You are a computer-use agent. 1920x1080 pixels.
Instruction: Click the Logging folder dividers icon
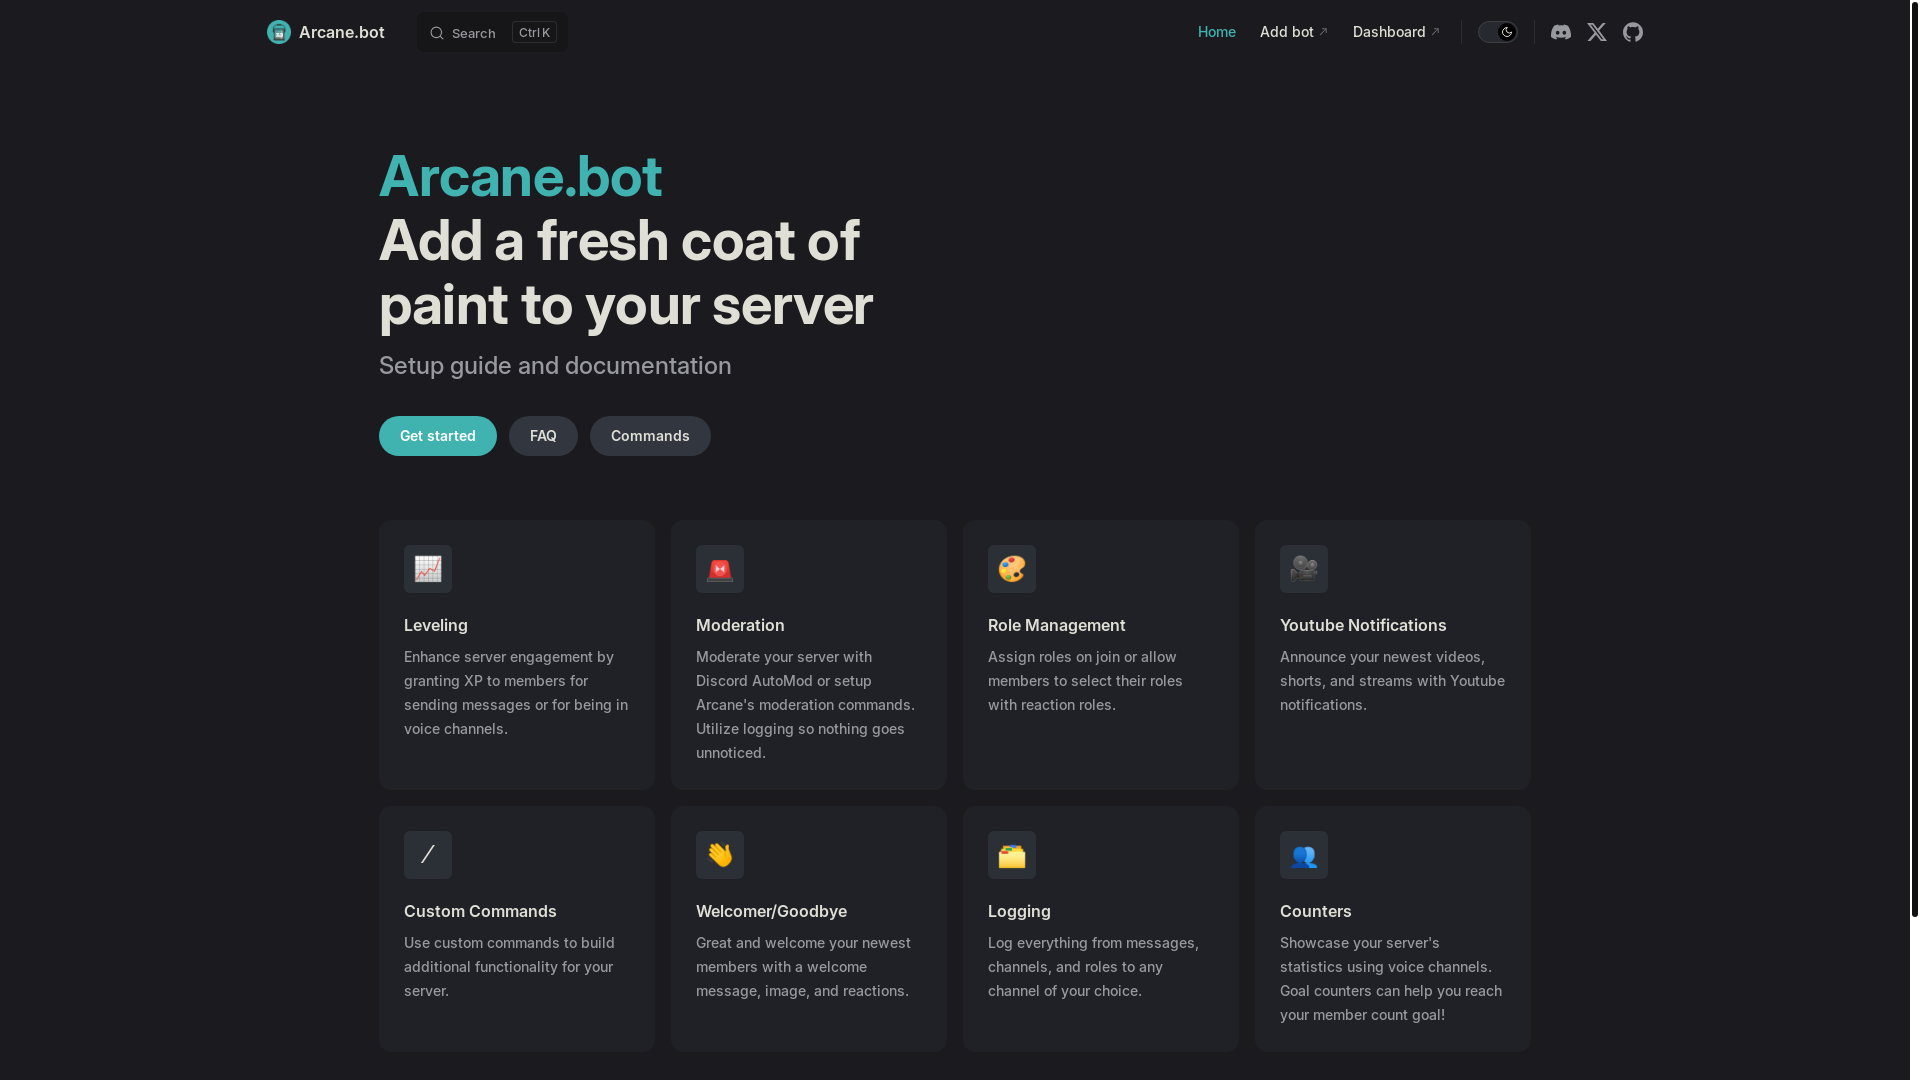pyautogui.click(x=1012, y=855)
